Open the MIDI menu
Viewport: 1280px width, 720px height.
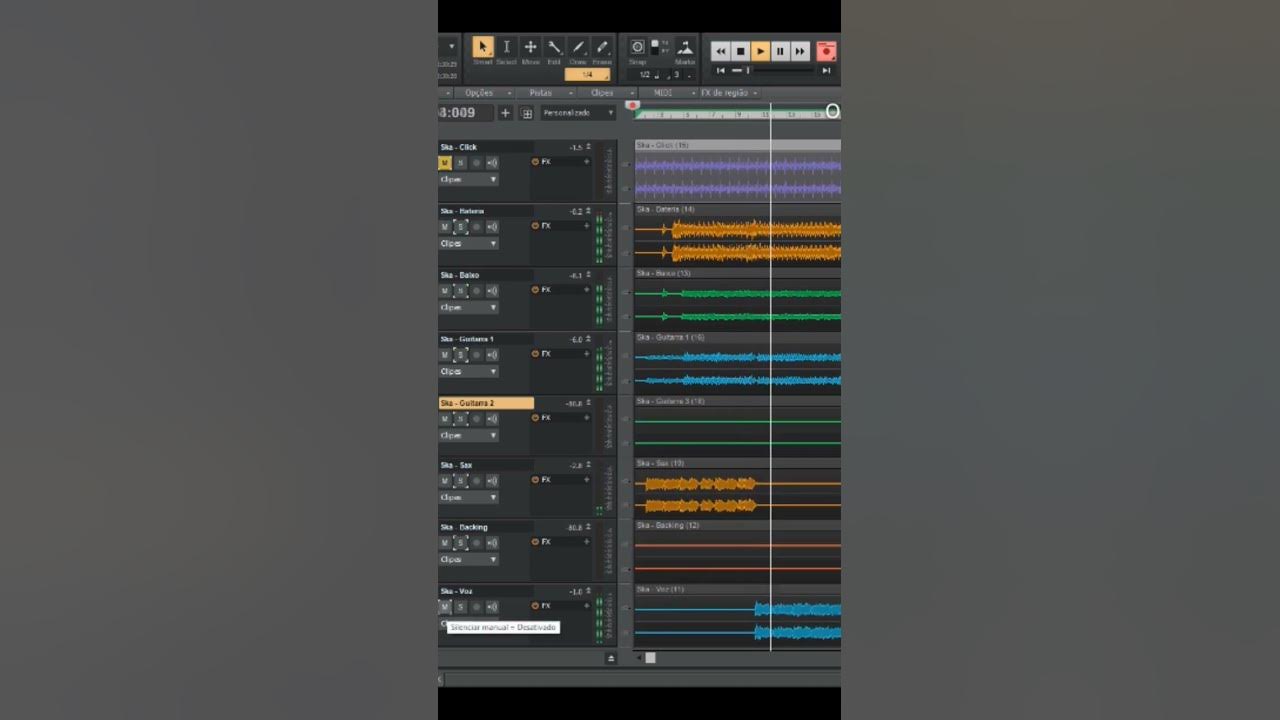tap(663, 93)
